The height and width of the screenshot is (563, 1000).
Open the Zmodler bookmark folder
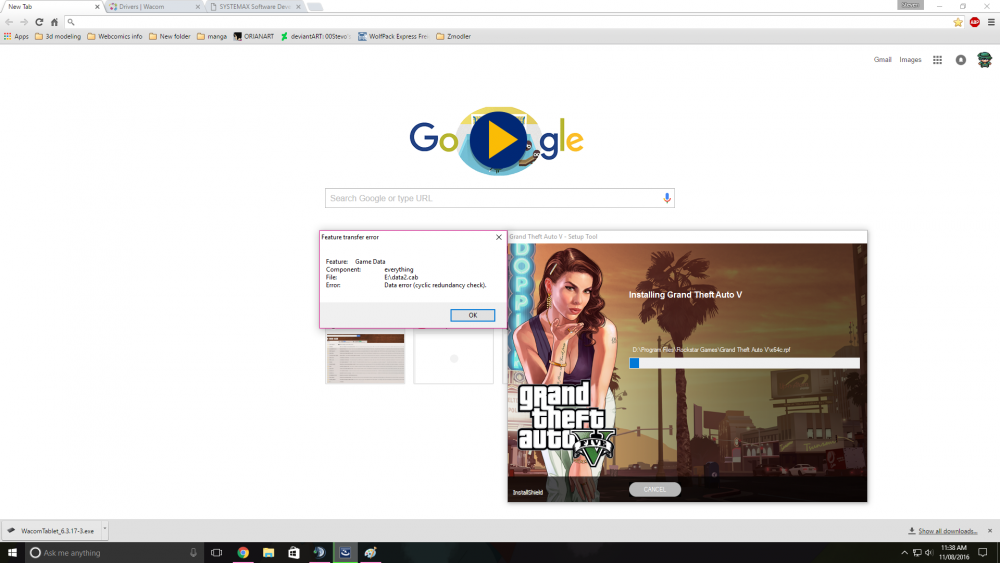[x=453, y=36]
